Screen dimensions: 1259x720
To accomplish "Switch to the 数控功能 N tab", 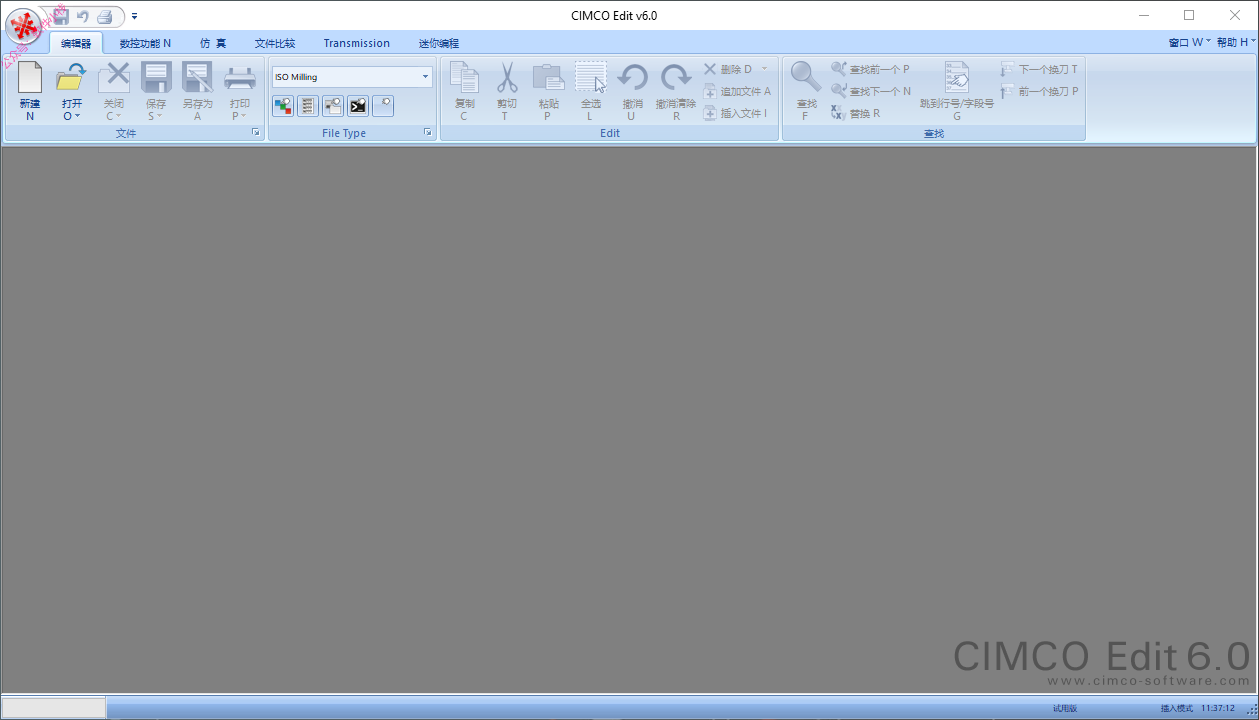I will coord(145,43).
